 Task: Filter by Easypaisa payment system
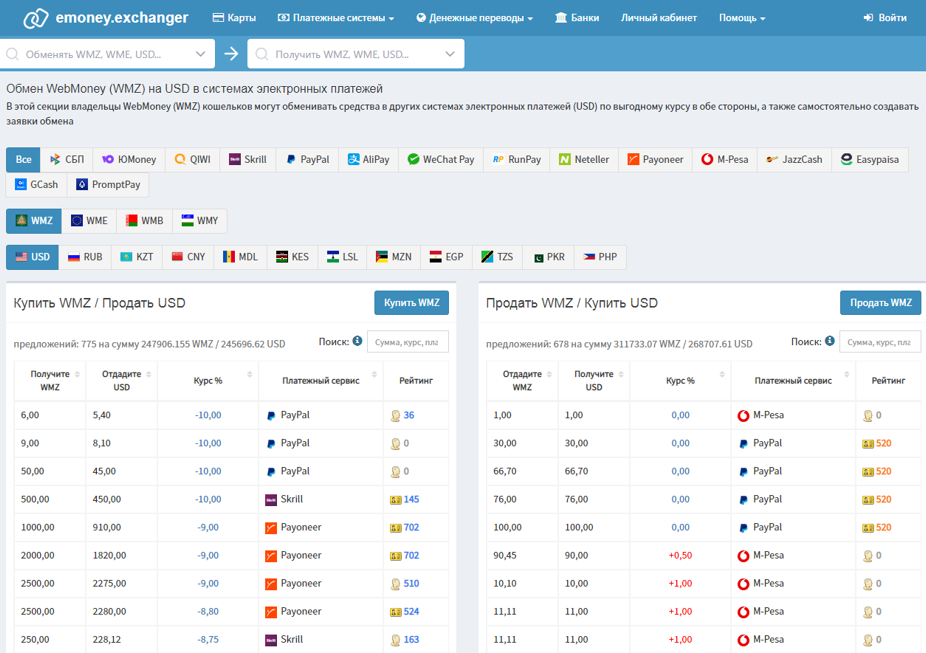tap(870, 159)
